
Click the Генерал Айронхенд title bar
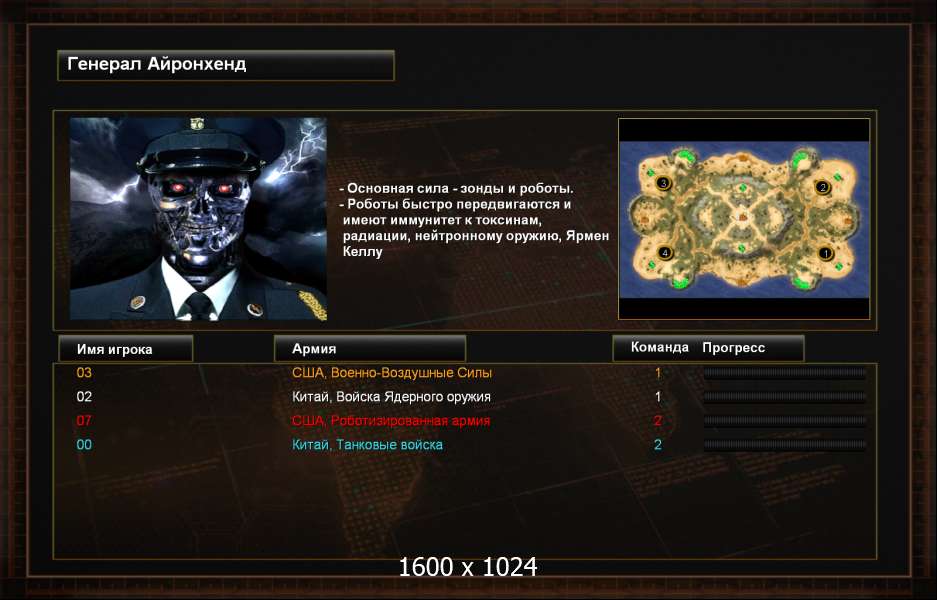coord(226,65)
